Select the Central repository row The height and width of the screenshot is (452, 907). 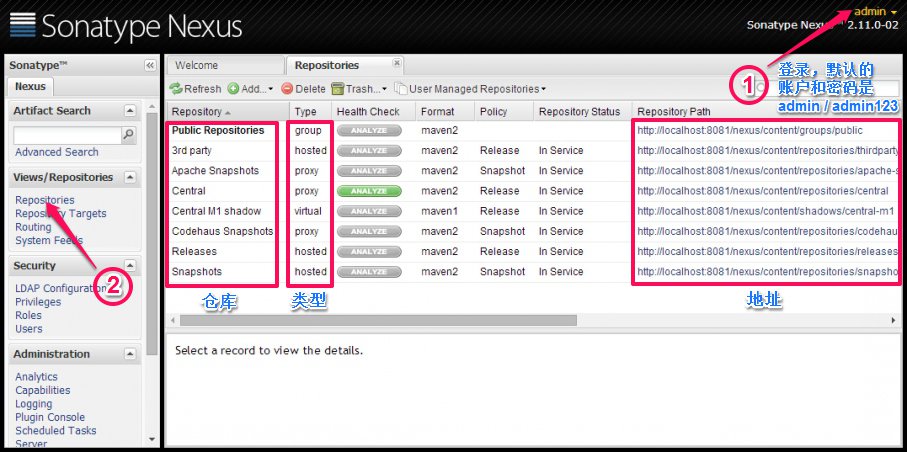point(534,191)
